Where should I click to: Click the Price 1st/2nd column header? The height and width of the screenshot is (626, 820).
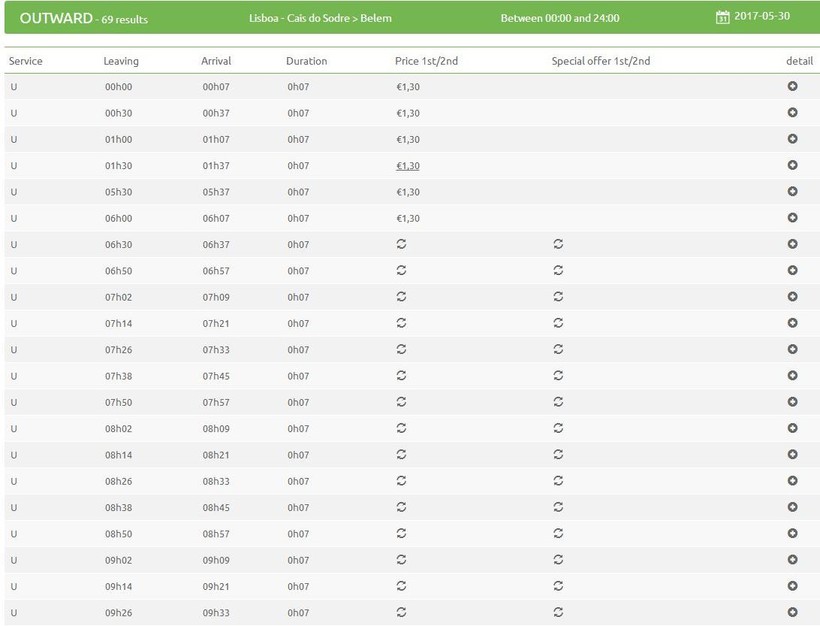(x=426, y=61)
